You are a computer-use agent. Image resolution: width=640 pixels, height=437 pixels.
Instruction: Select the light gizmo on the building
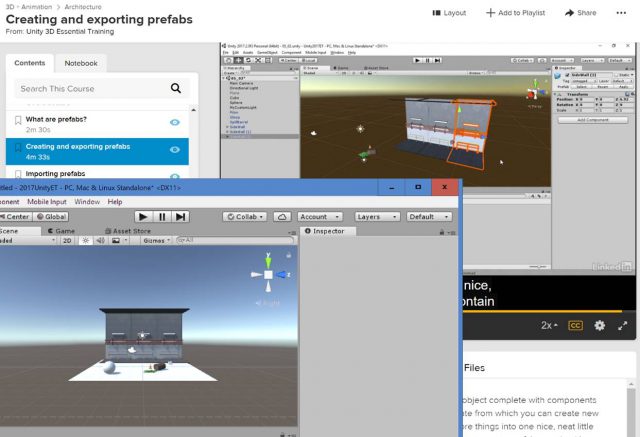(142, 335)
